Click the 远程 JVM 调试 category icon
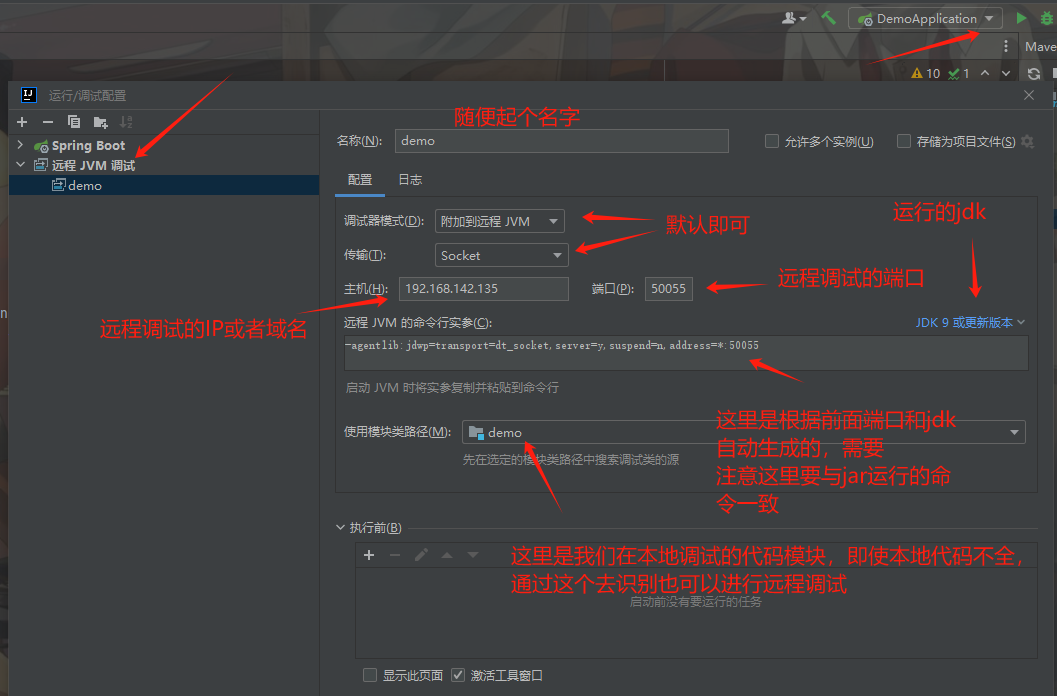This screenshot has height=696, width=1057. [x=41, y=165]
